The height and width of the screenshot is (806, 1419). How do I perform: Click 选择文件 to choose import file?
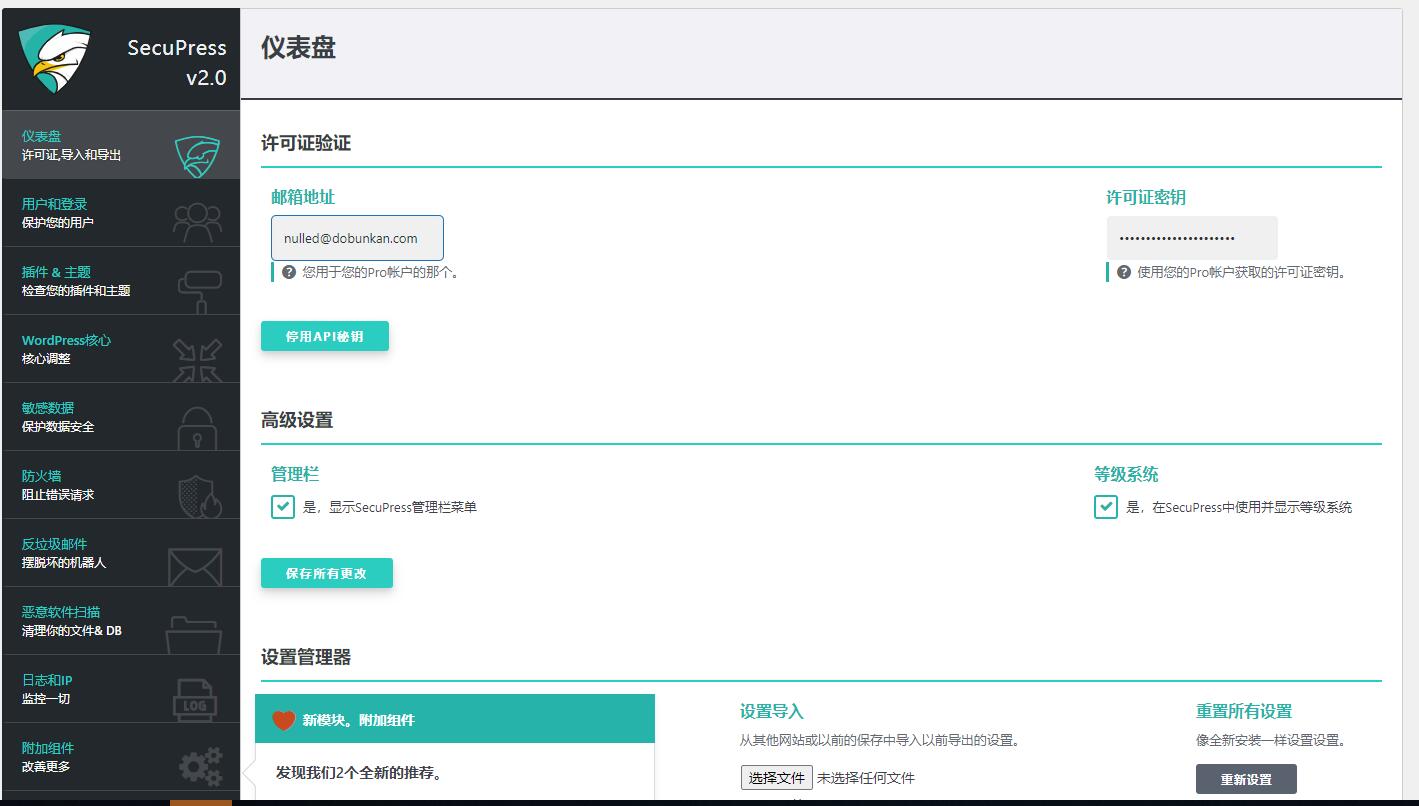777,778
